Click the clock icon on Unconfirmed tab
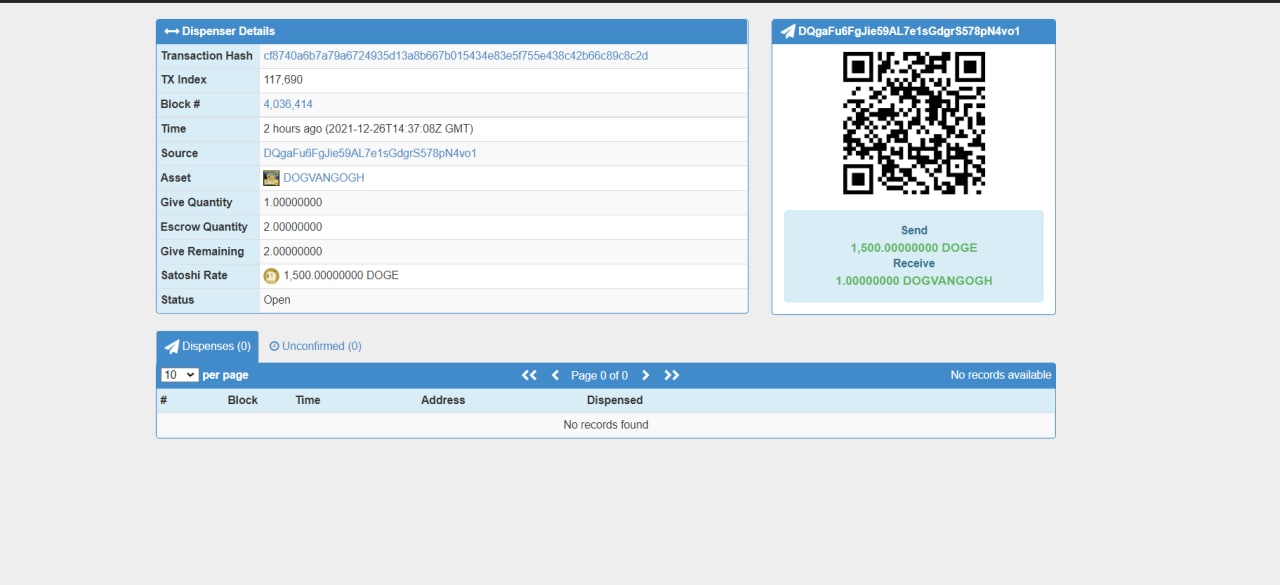 point(274,346)
